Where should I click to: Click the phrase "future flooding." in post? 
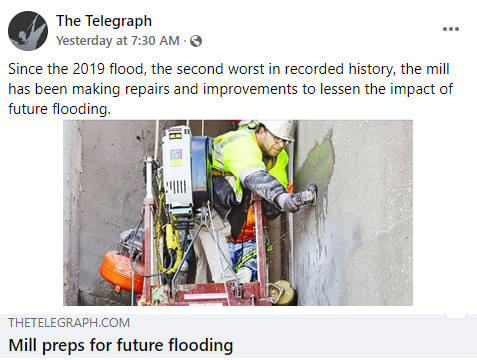[59, 109]
